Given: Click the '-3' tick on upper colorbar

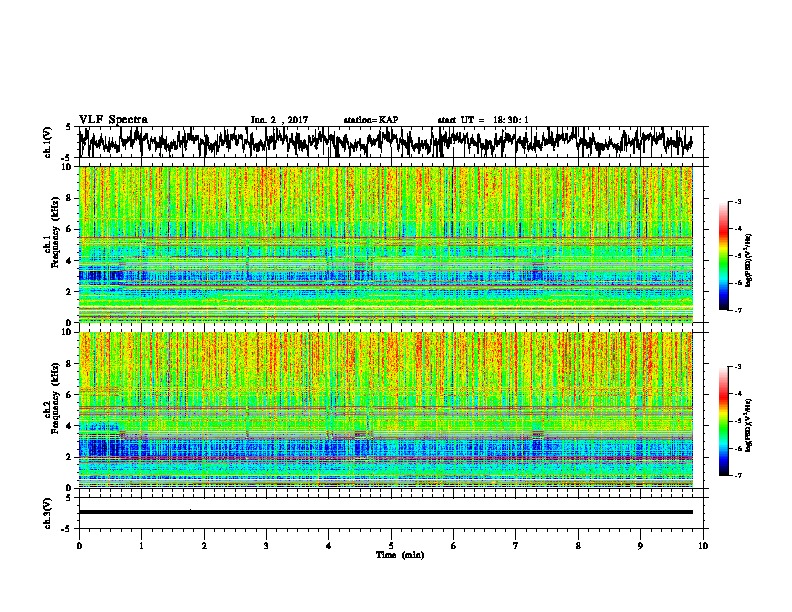Looking at the screenshot, I should click(737, 201).
